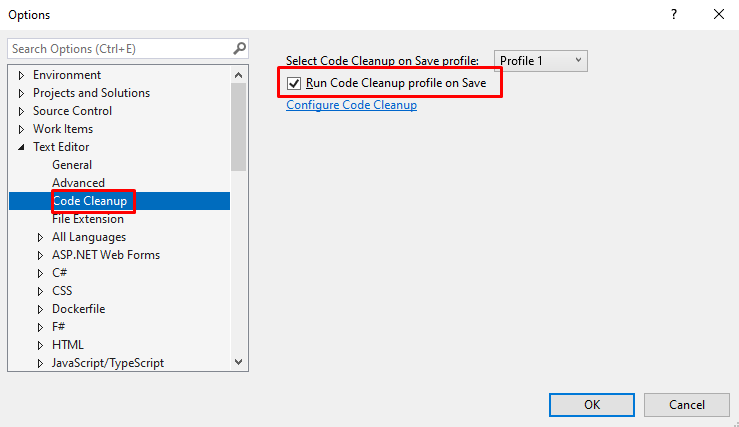The height and width of the screenshot is (427, 739).
Task: Select the Dockerfile label
Action: coord(78,309)
